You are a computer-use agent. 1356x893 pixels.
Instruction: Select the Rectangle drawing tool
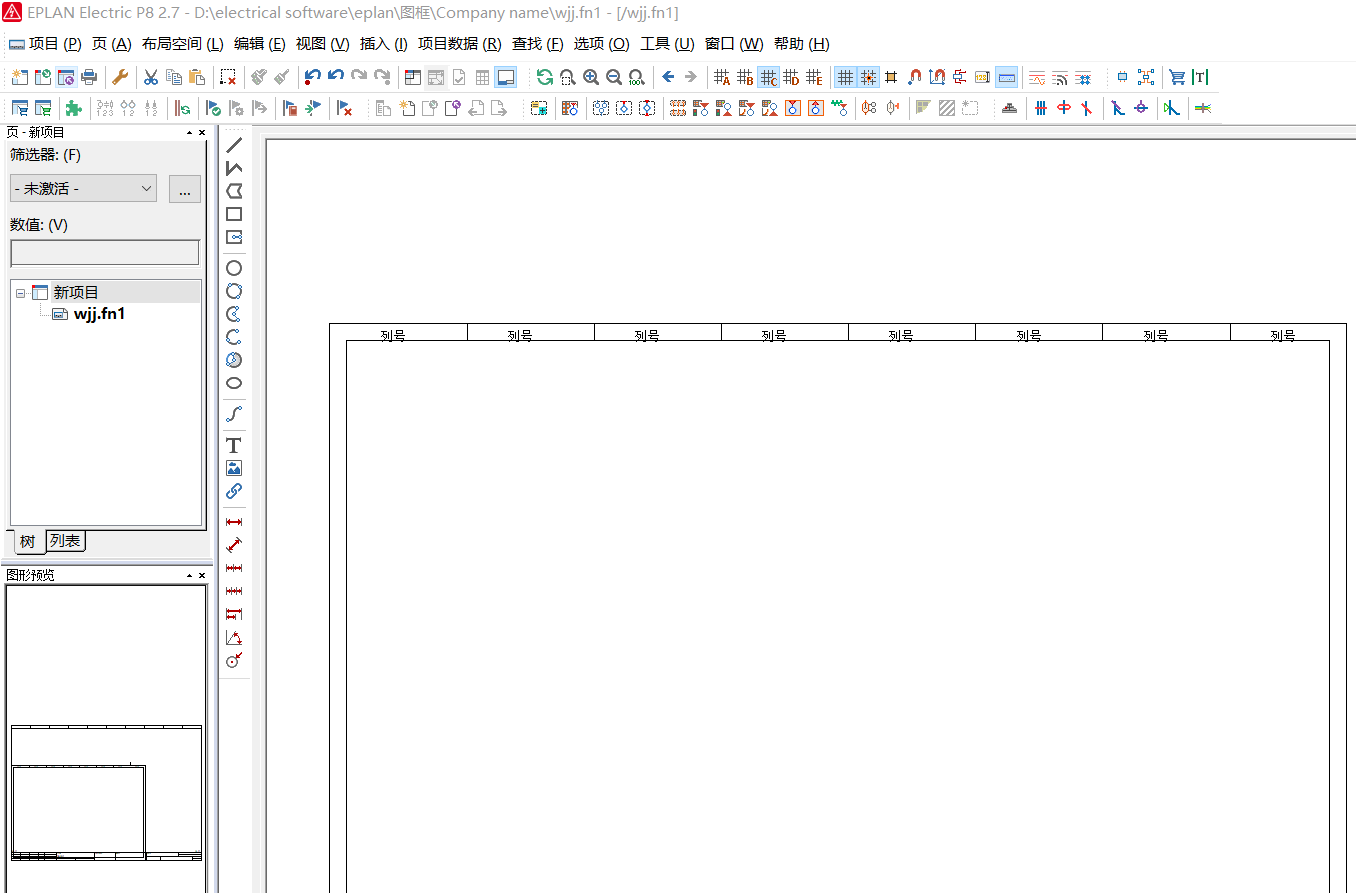click(x=234, y=214)
